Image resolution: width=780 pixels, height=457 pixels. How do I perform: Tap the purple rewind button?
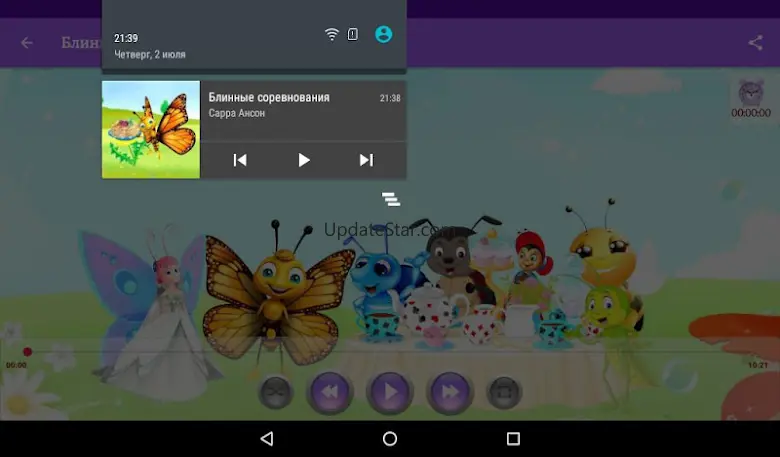click(x=329, y=392)
